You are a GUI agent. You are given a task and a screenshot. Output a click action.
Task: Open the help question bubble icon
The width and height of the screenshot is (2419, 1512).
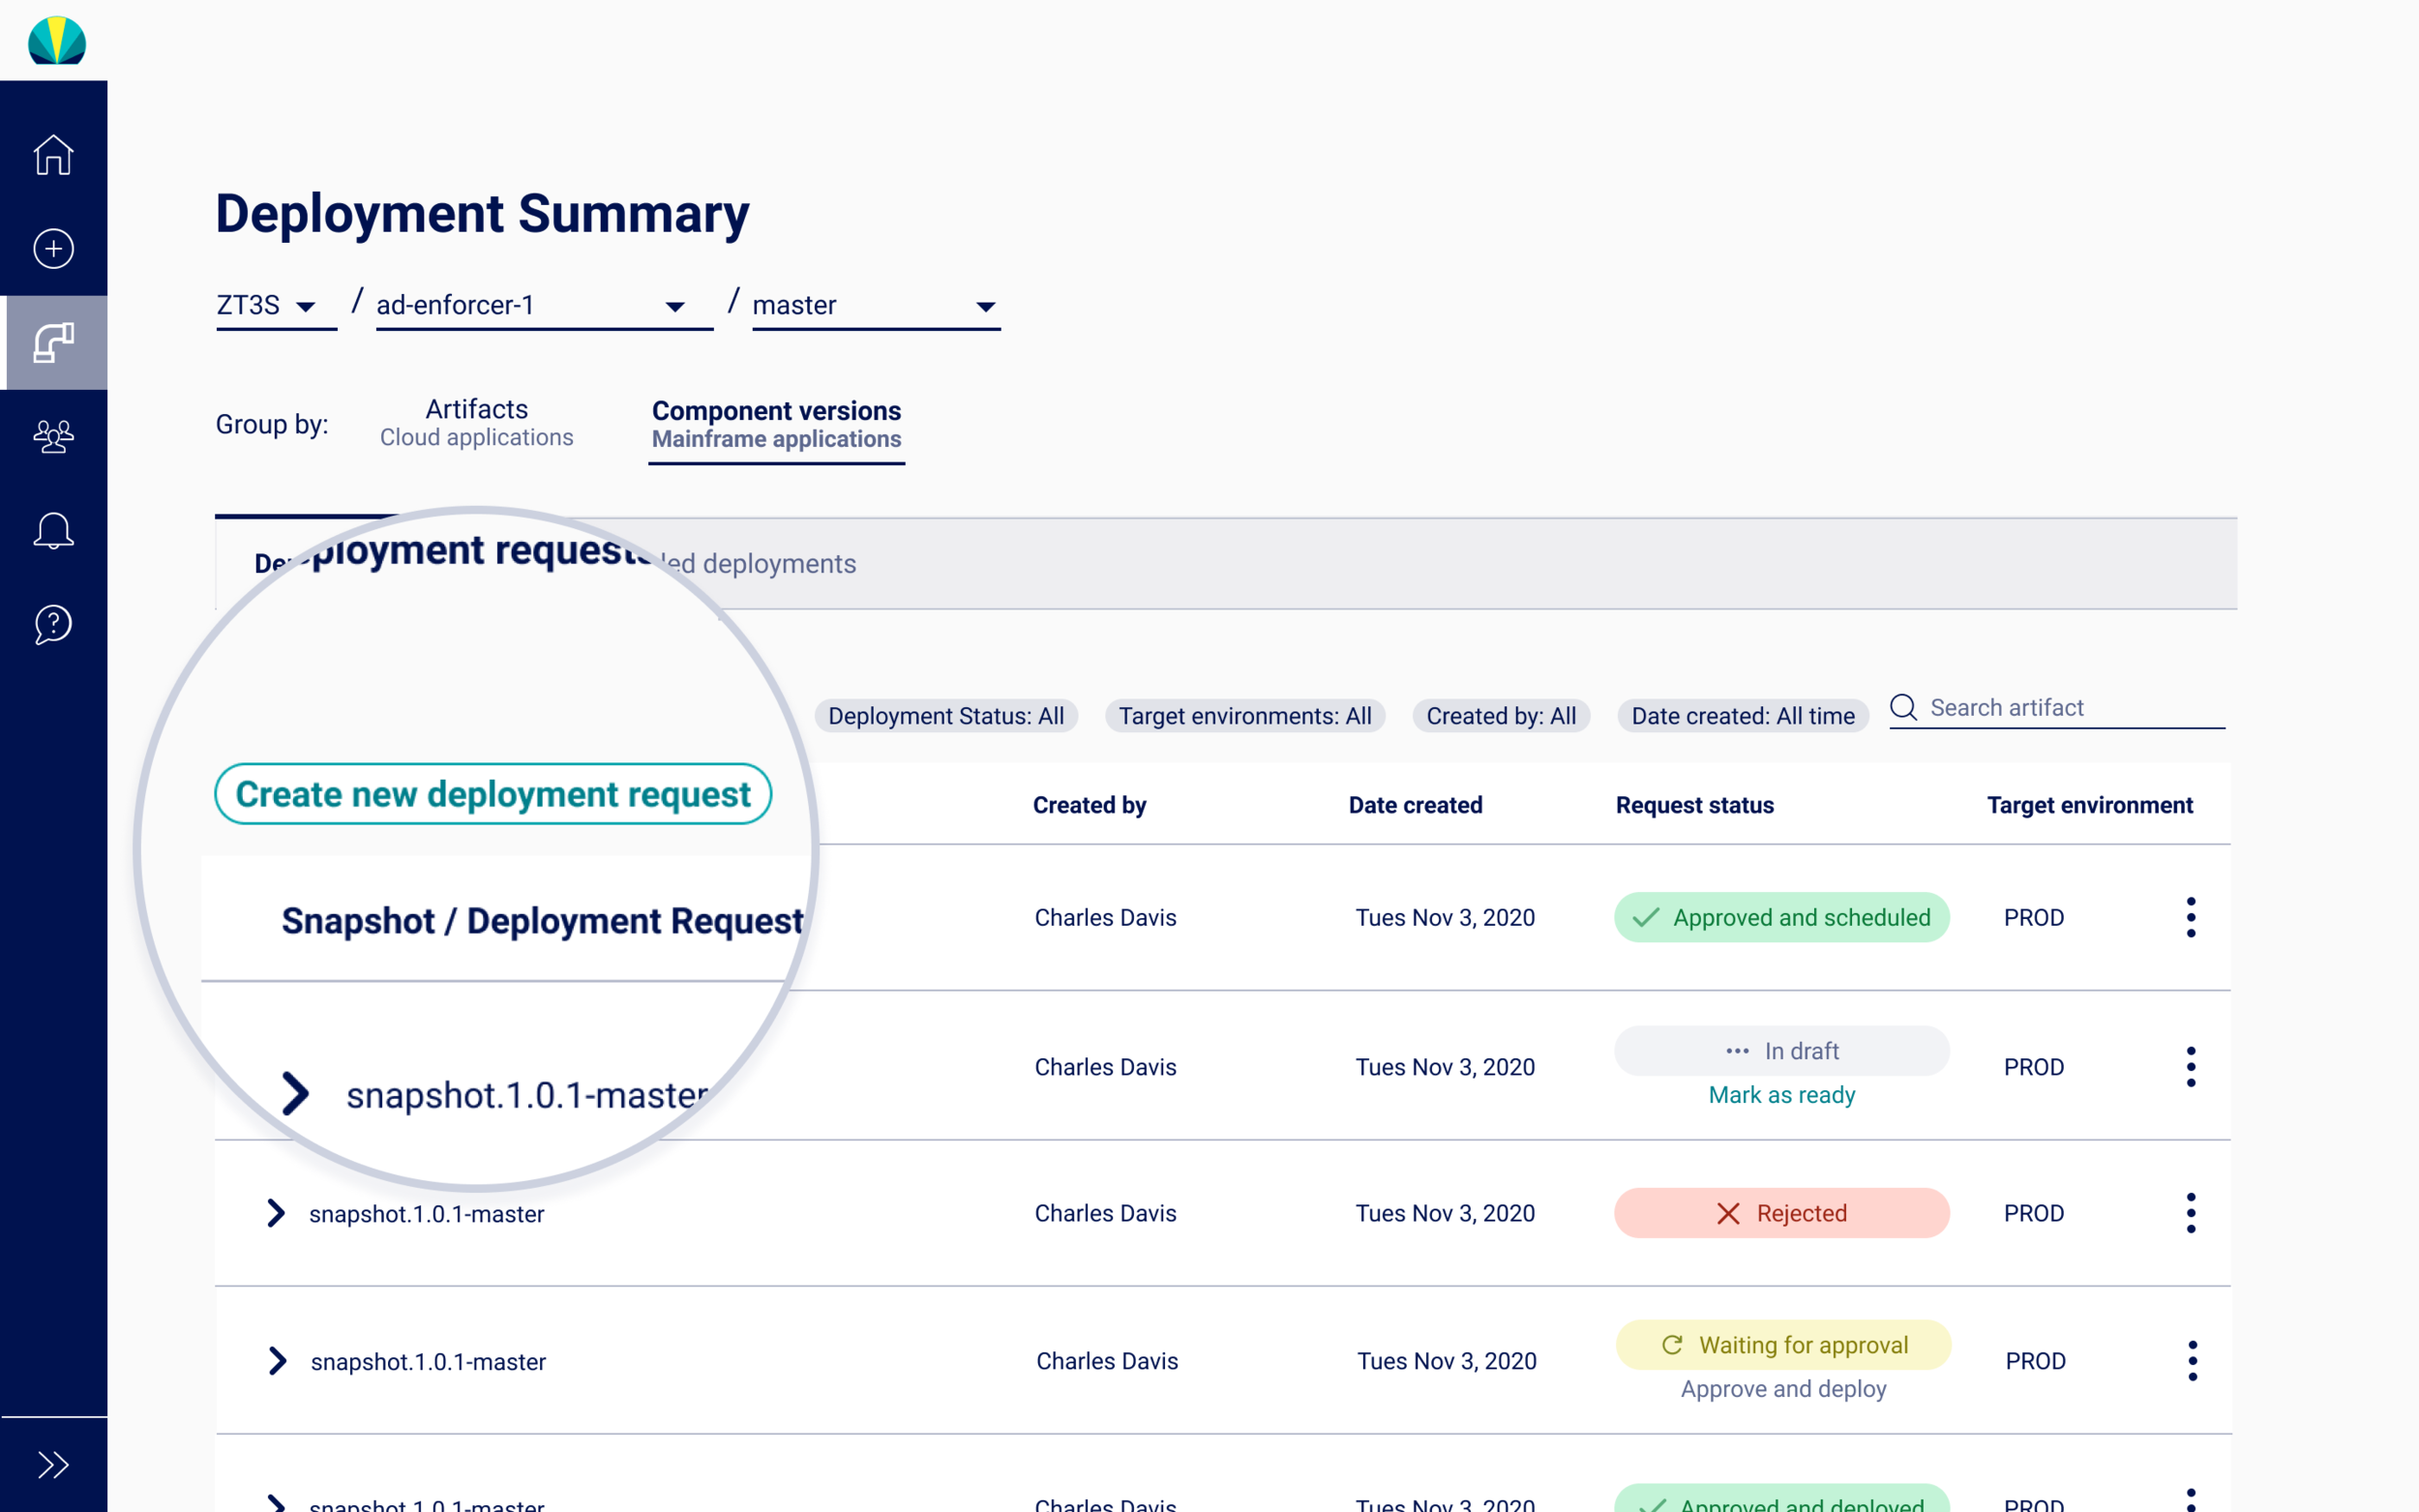53,624
